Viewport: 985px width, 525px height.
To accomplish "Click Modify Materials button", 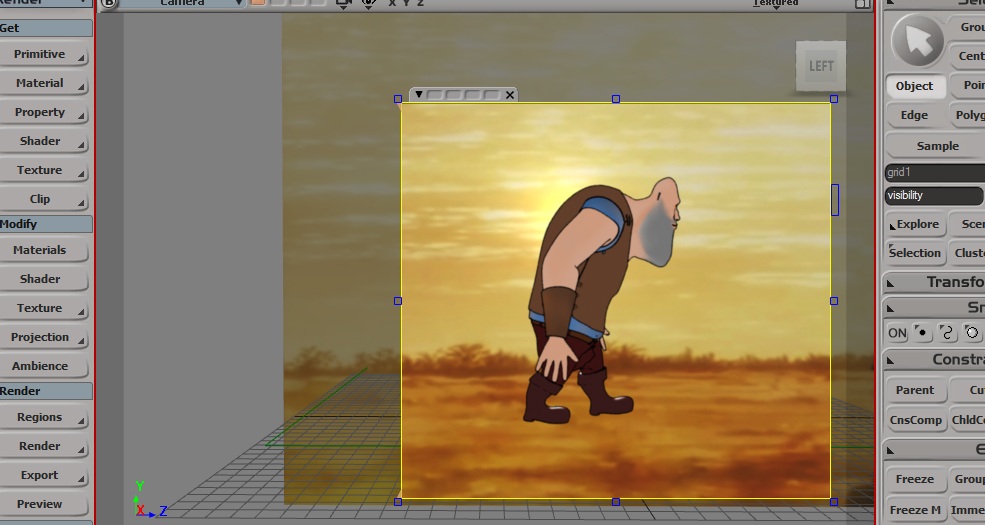I will point(44,251).
